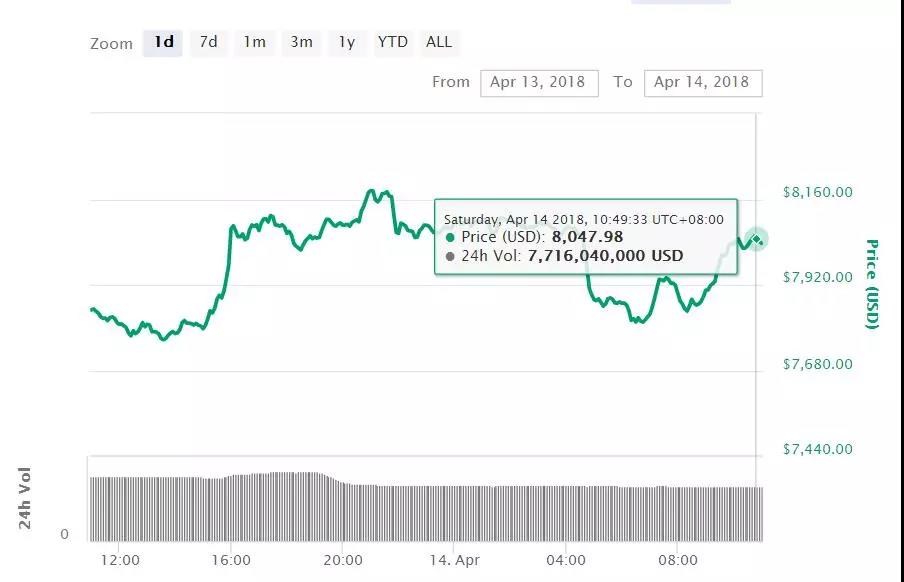Click the 14. Apr date axis label
Viewport: 904px width, 582px height.
point(453,560)
